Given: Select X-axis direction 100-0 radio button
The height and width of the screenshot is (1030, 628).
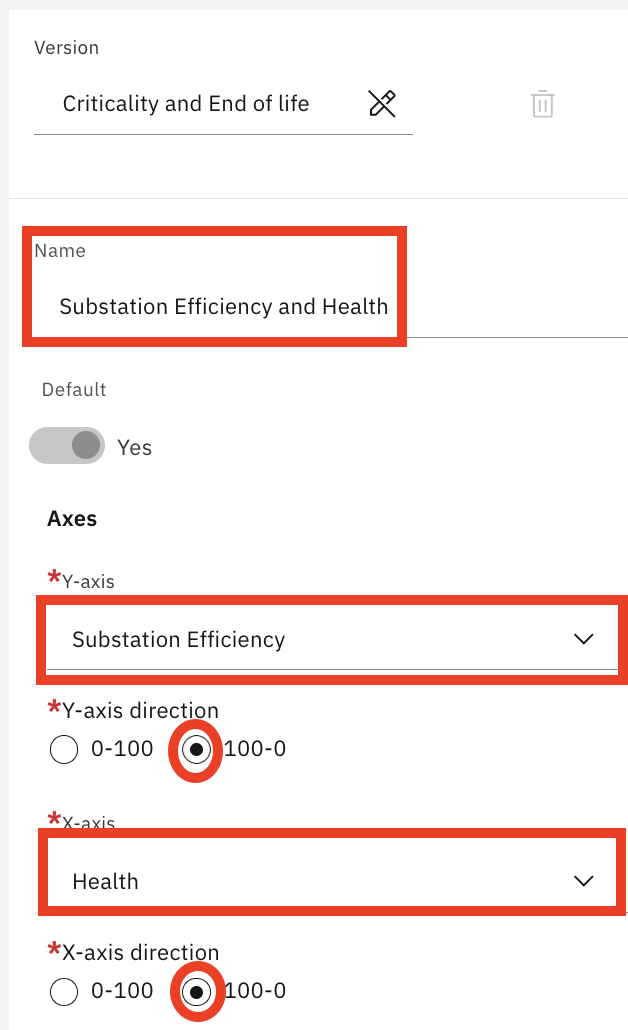Looking at the screenshot, I should coord(196,991).
